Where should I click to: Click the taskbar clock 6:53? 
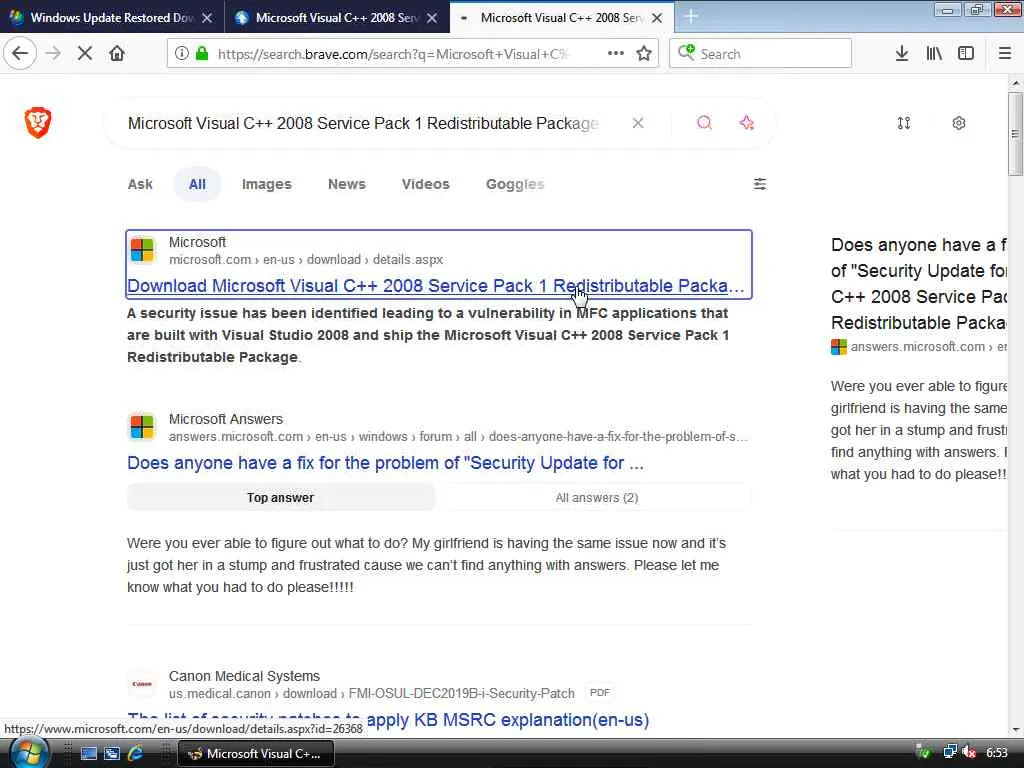coord(997,753)
